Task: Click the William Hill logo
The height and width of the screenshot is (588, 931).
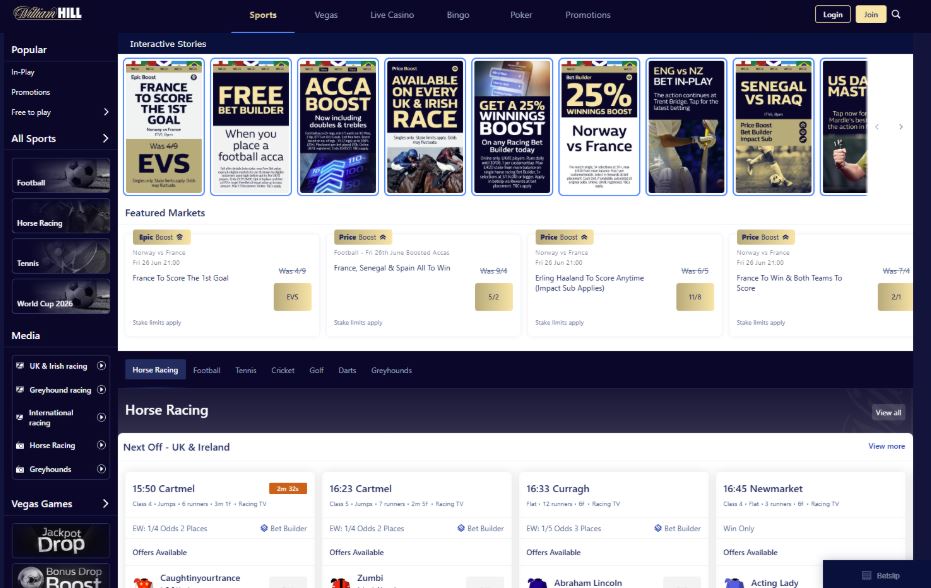Action: tap(48, 13)
